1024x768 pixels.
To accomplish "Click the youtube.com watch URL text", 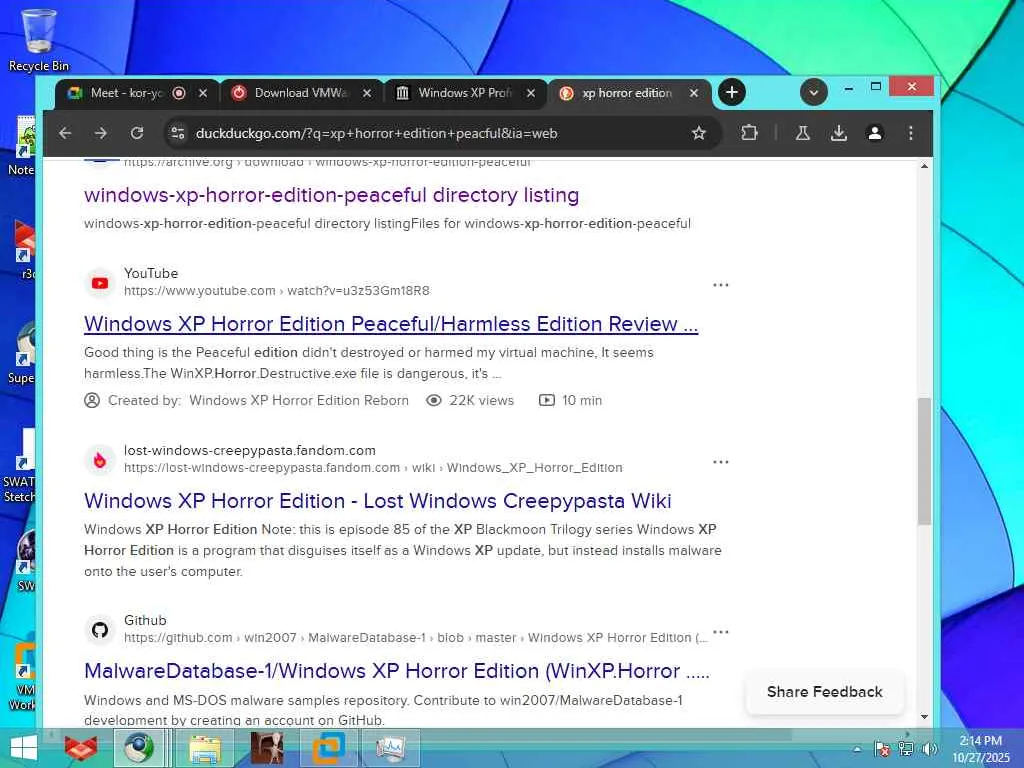I will [x=276, y=291].
